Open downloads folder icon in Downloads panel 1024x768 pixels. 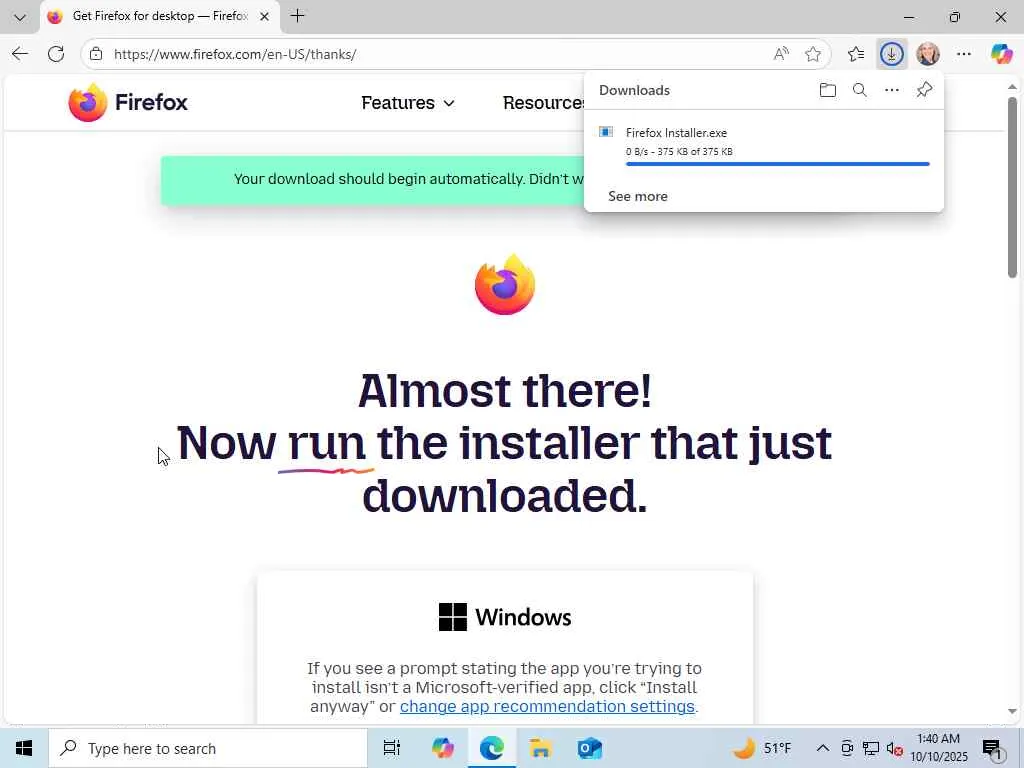pos(827,90)
